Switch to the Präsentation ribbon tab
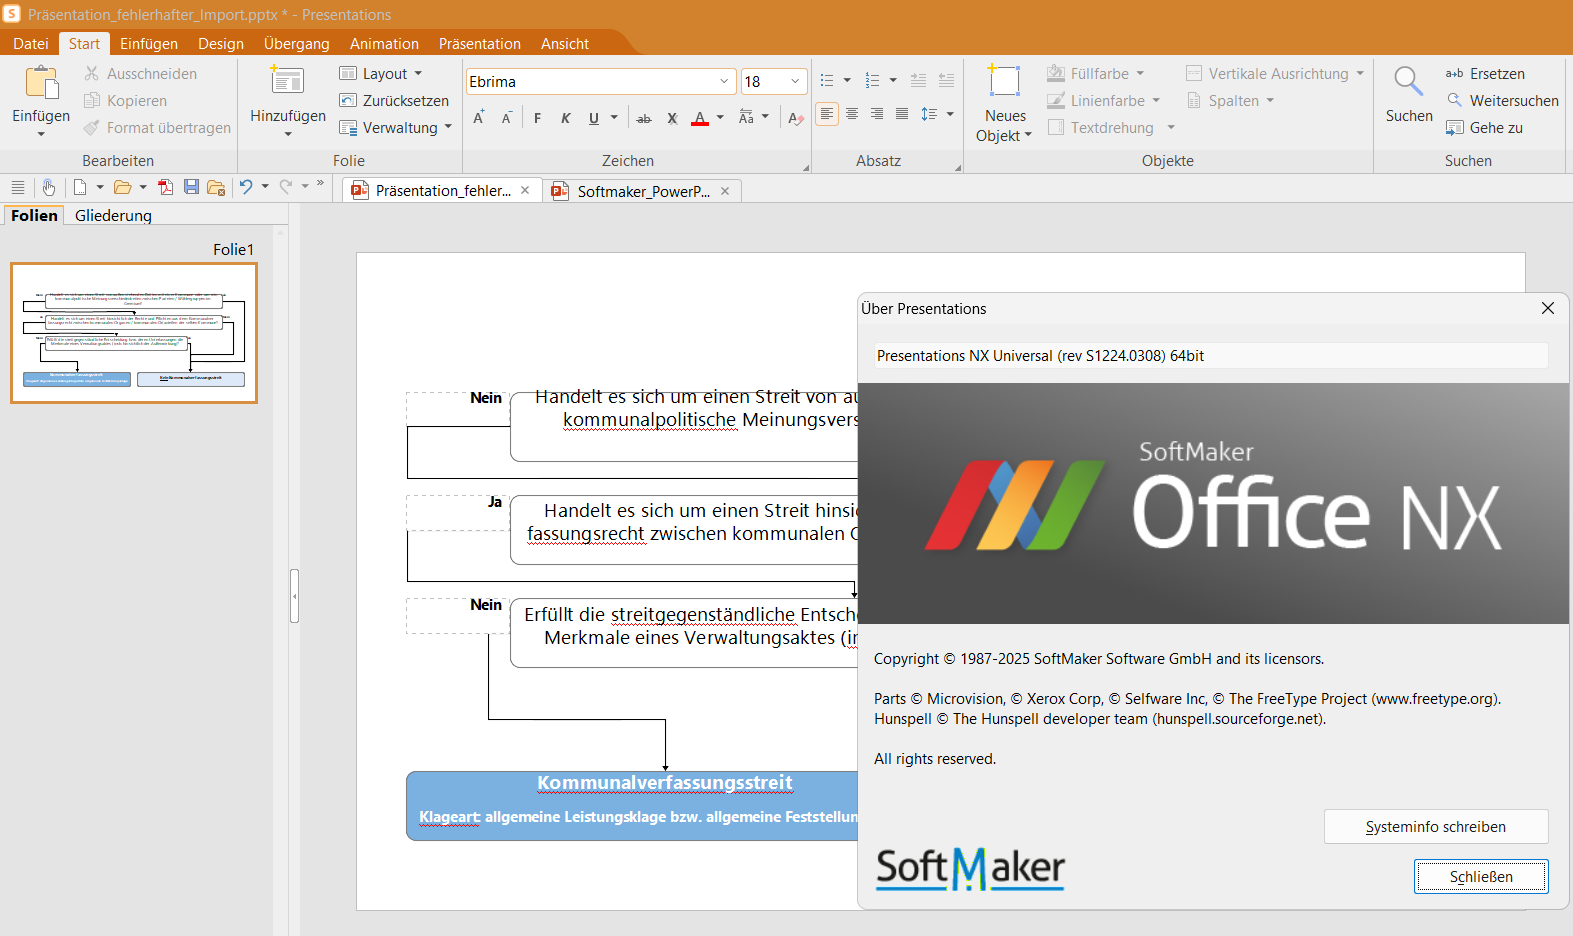Viewport: 1573px width, 936px height. (x=480, y=44)
